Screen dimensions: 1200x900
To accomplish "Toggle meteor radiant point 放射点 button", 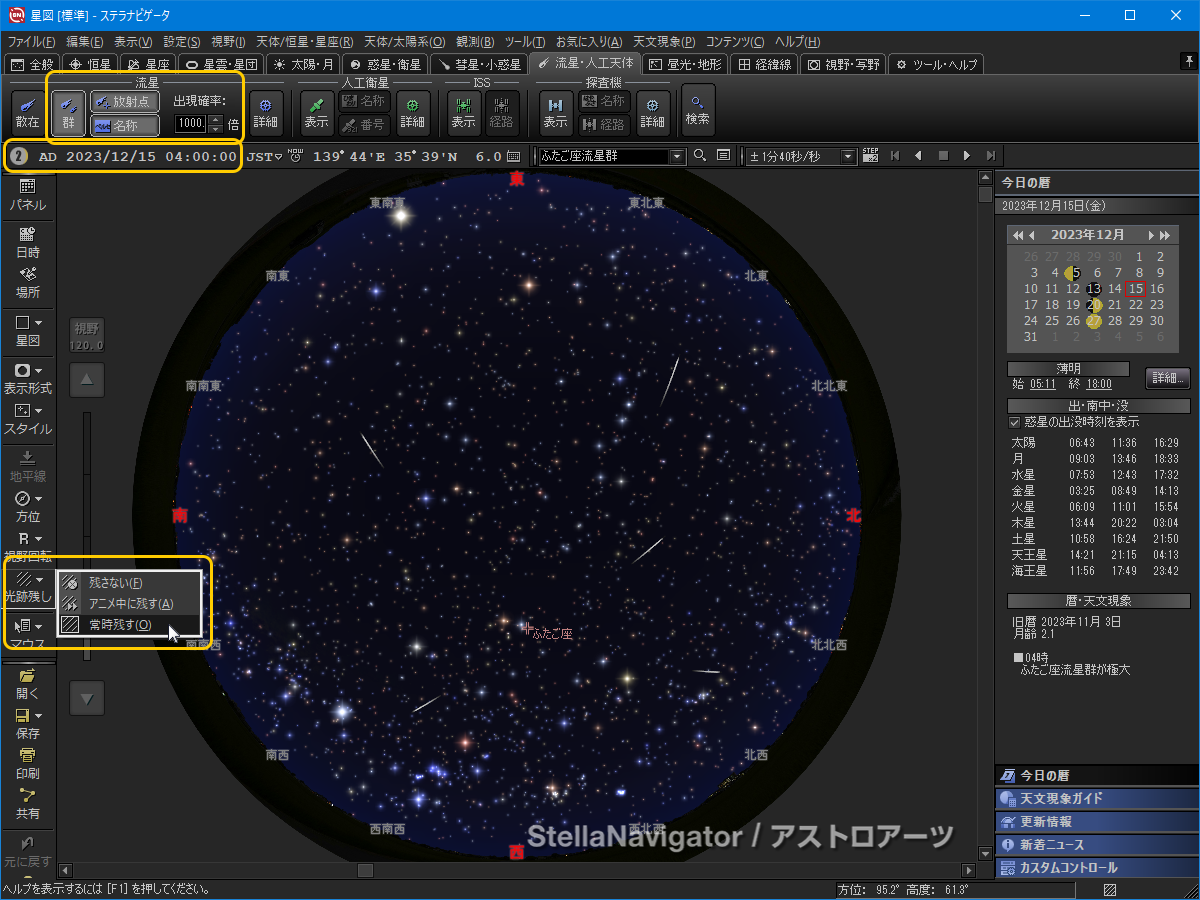I will coord(125,101).
